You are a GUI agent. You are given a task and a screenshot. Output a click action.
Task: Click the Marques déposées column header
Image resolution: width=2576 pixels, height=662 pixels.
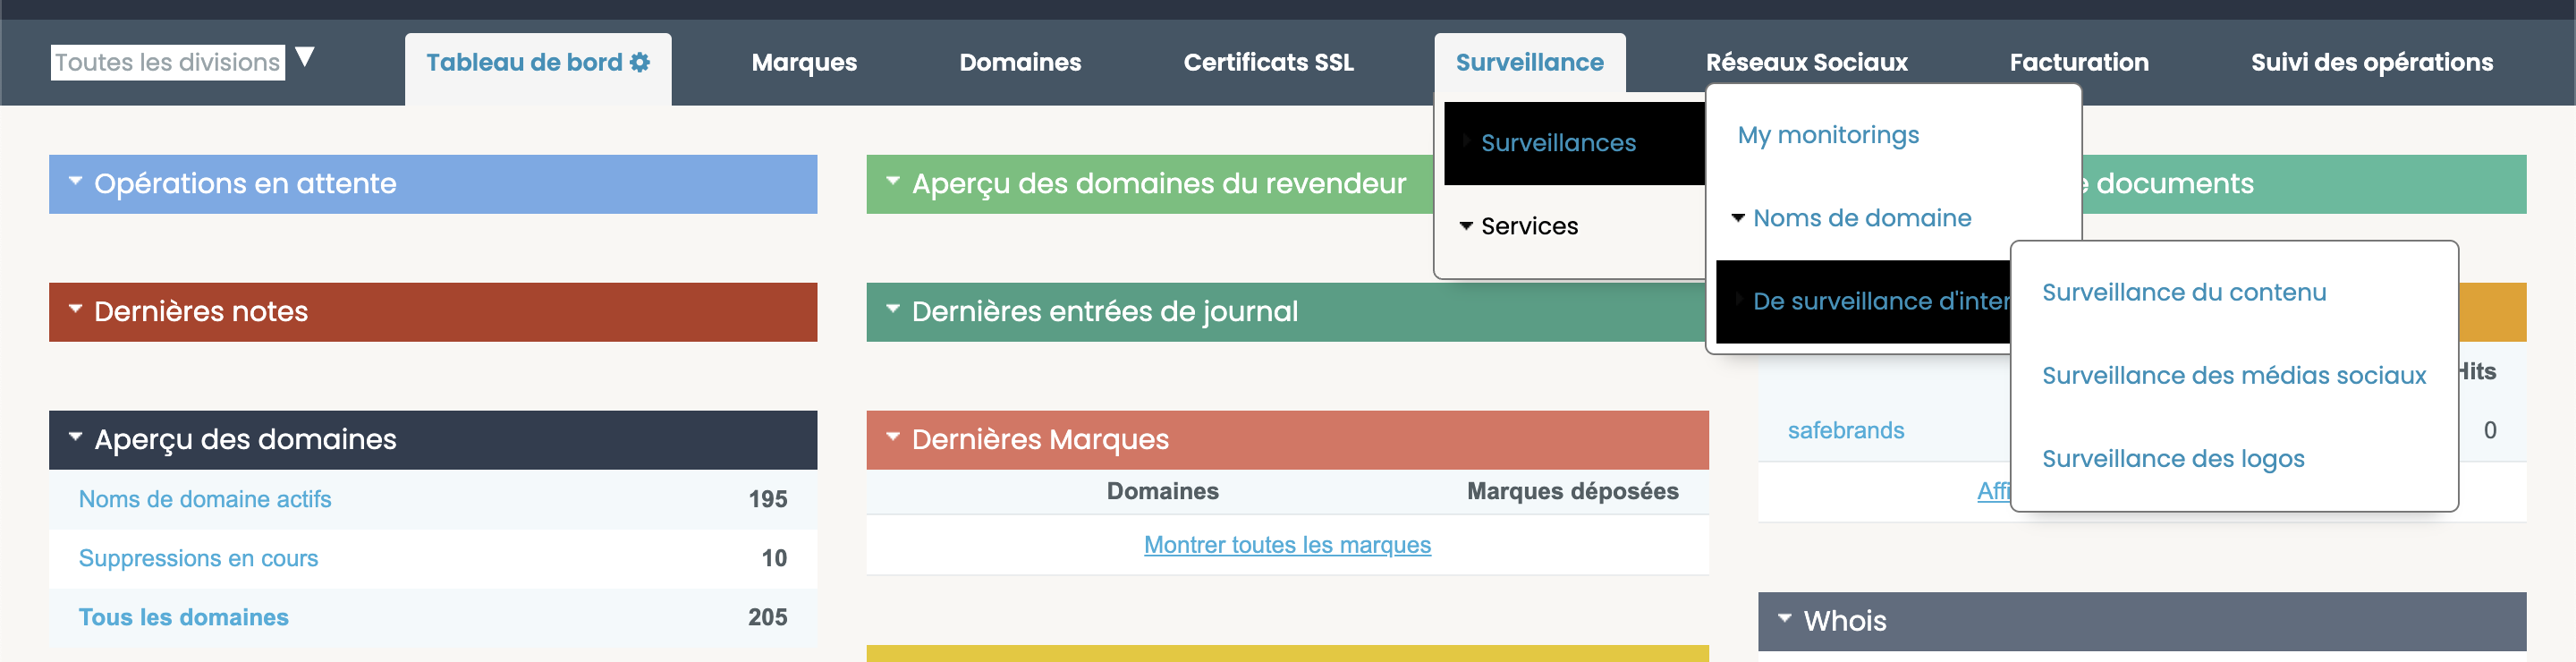(1572, 491)
